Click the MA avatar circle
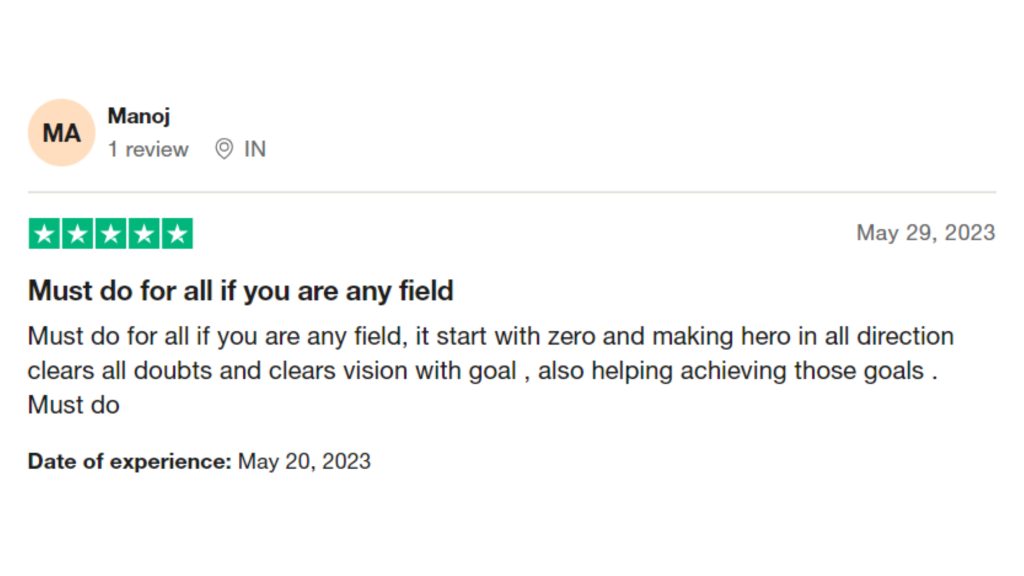The image size is (1024, 576). click(61, 133)
